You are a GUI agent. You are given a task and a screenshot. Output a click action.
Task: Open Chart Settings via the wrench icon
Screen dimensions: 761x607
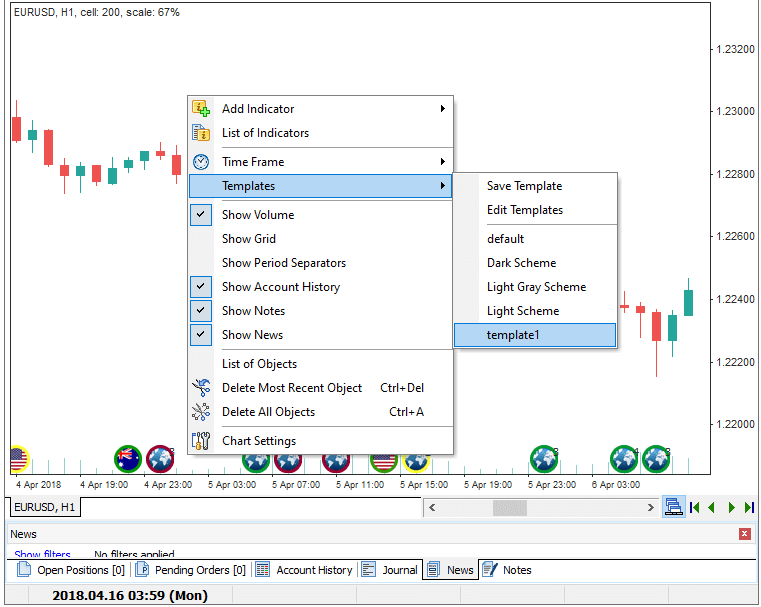click(201, 441)
